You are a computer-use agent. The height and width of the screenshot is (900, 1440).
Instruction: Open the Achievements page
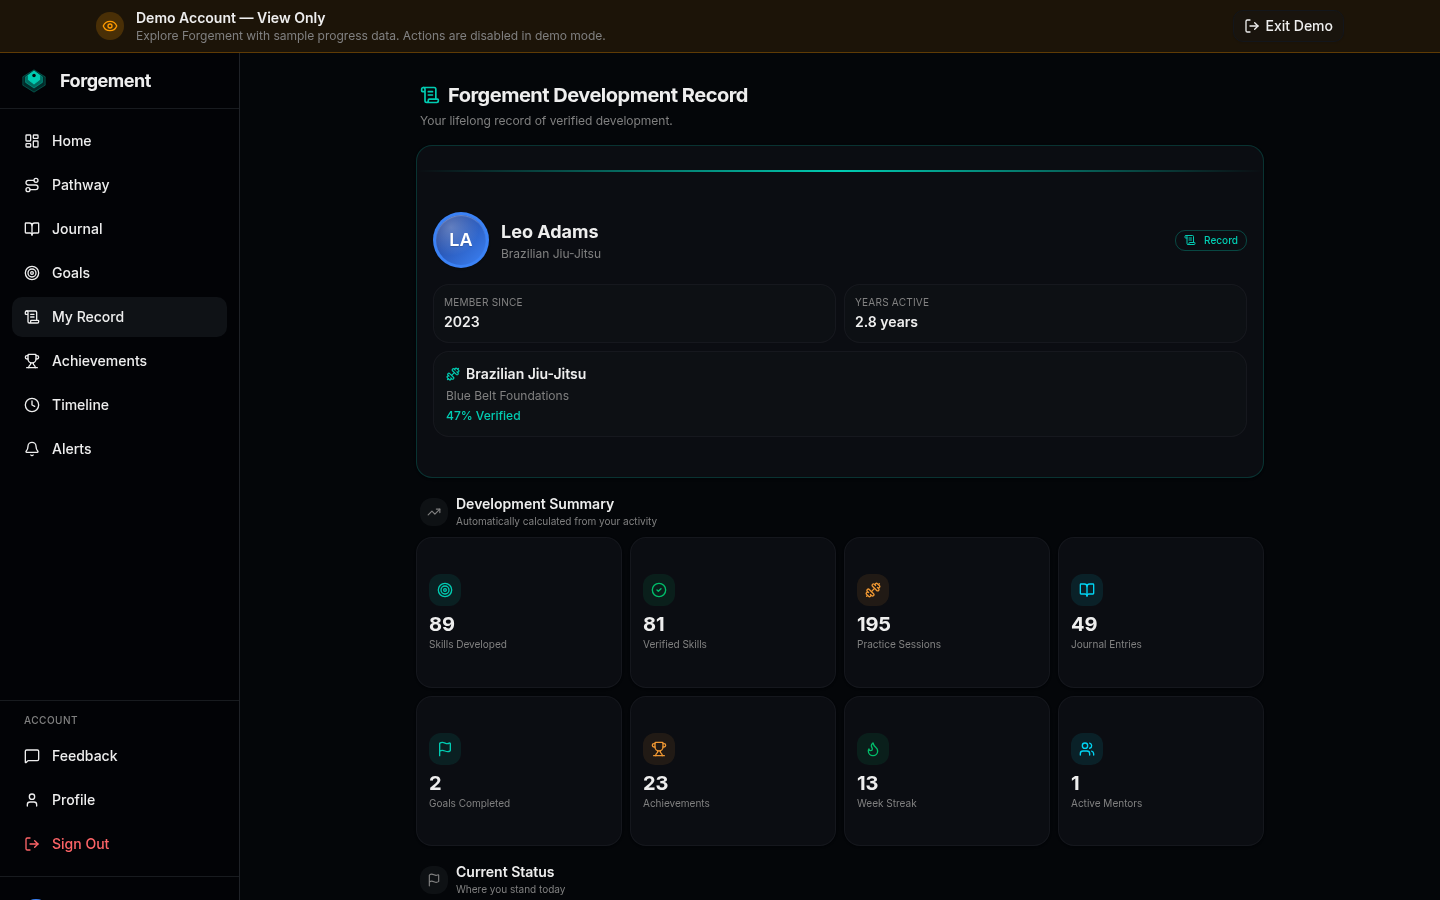coord(119,361)
